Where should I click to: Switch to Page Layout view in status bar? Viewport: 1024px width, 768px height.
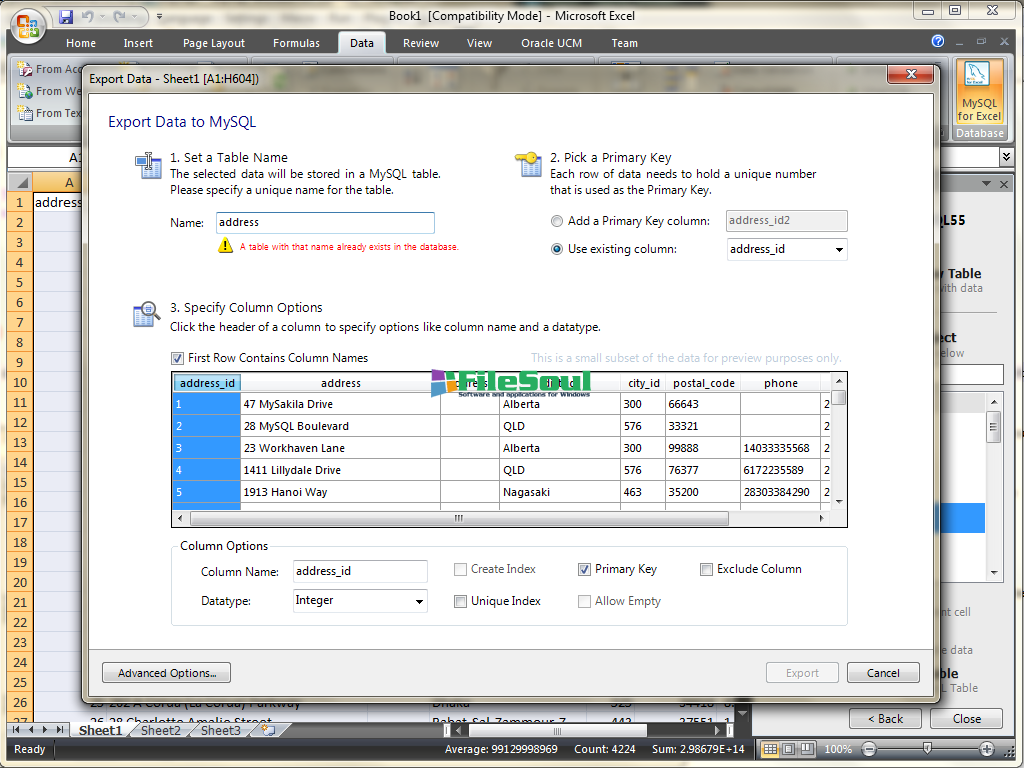789,749
